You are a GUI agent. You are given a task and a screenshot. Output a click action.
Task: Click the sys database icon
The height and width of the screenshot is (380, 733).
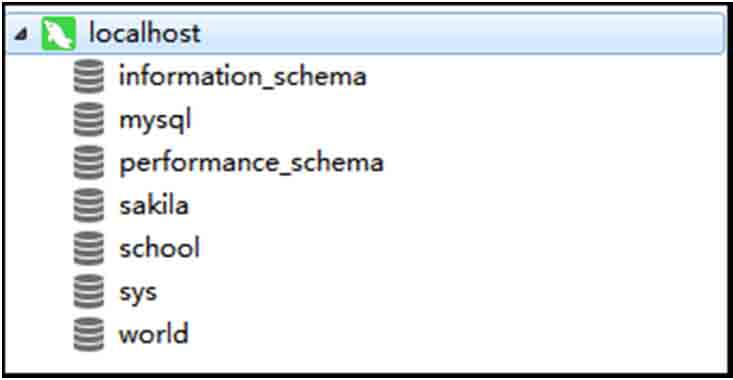click(89, 292)
